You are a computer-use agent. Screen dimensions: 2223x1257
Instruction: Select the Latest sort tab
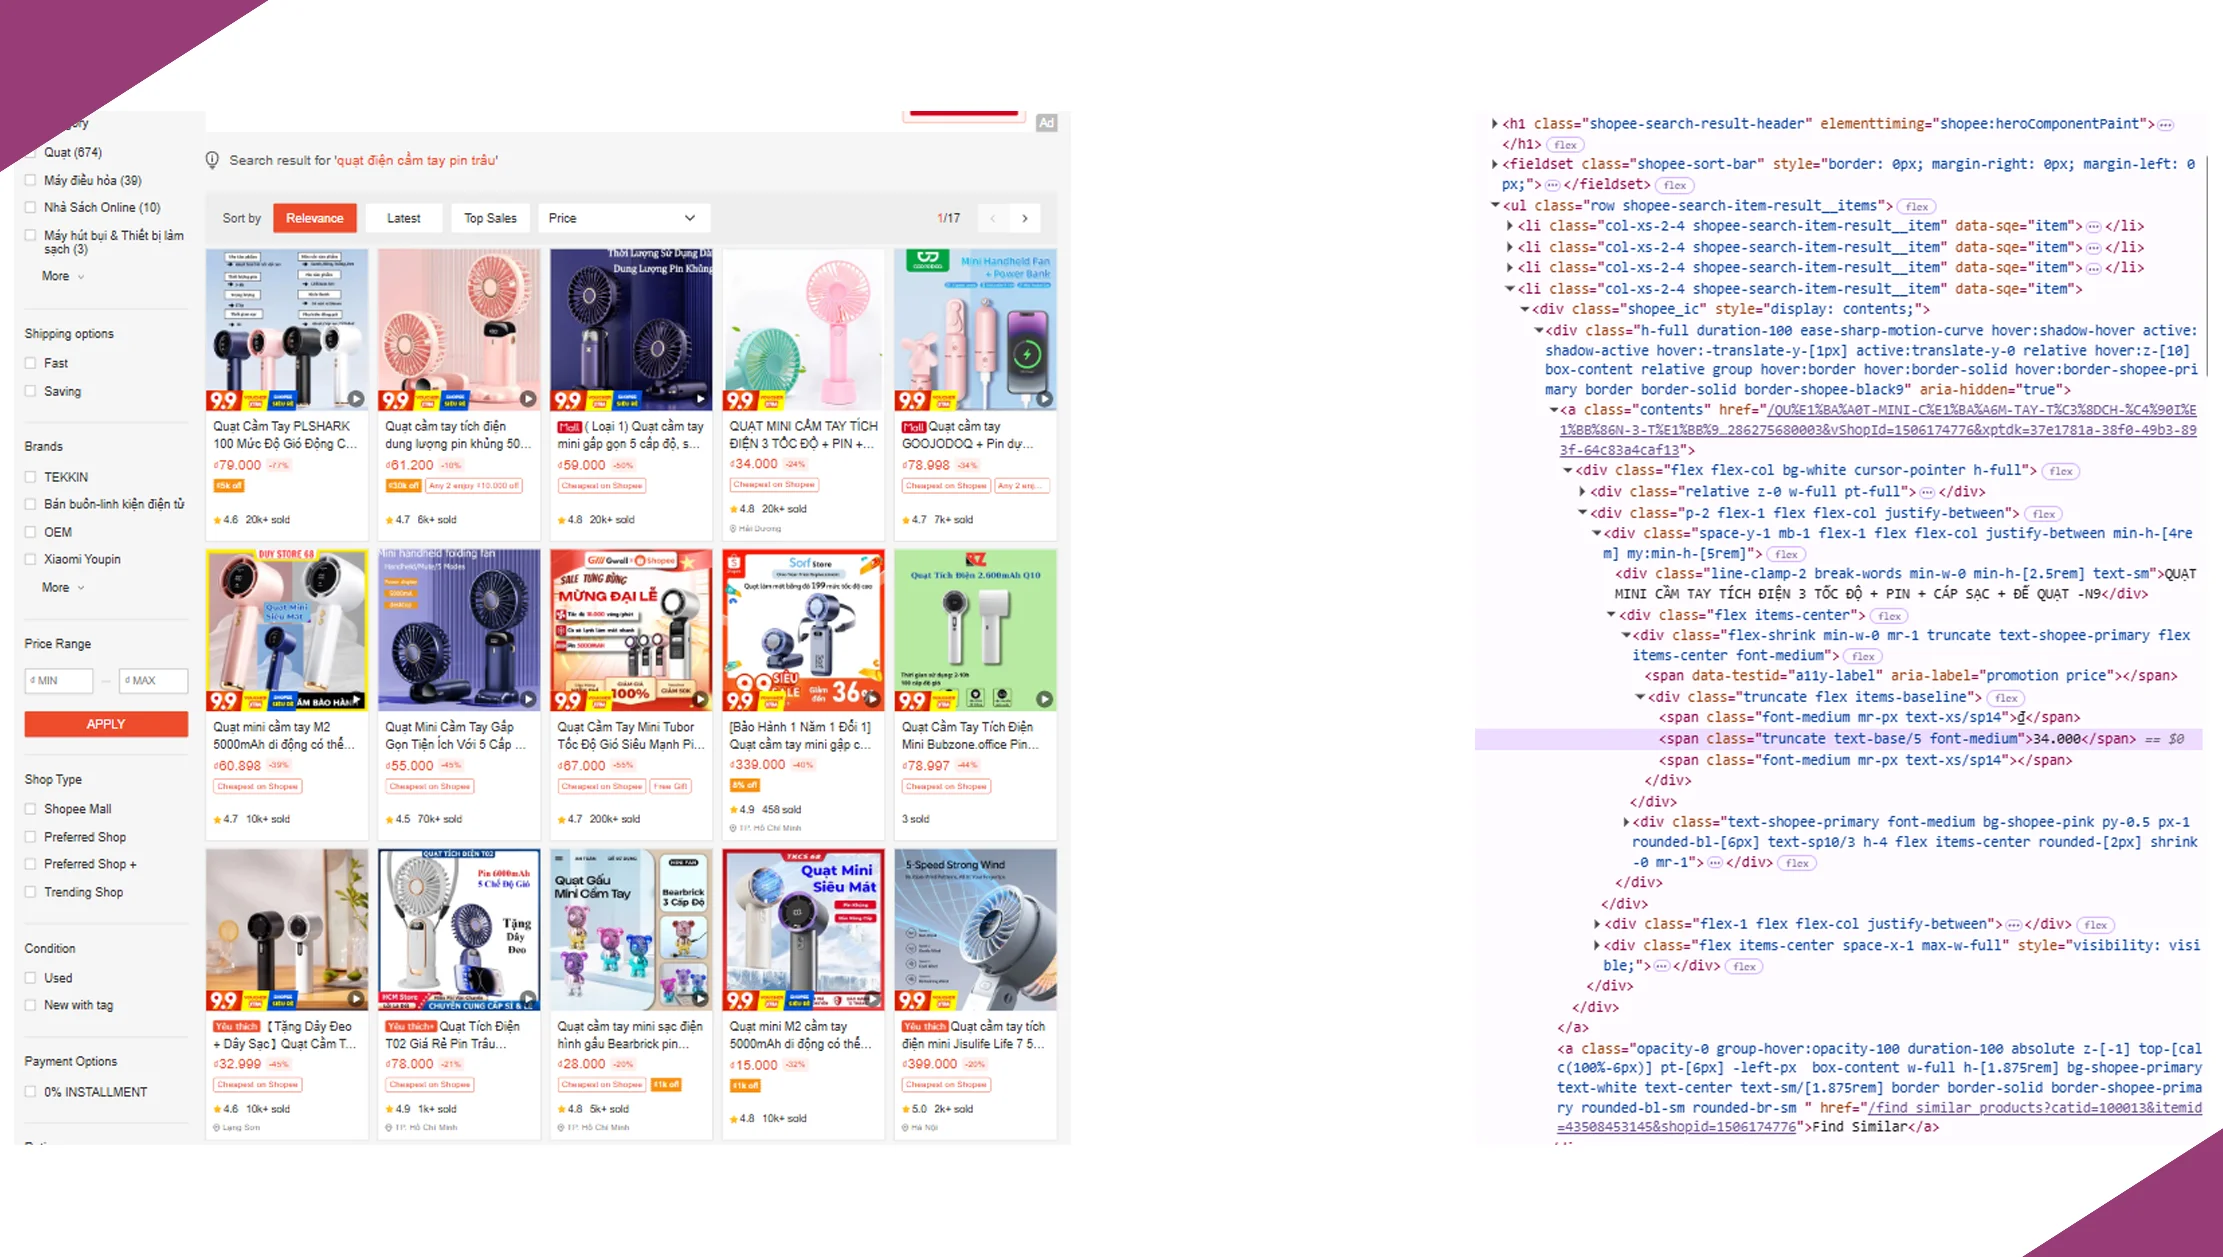click(x=403, y=218)
